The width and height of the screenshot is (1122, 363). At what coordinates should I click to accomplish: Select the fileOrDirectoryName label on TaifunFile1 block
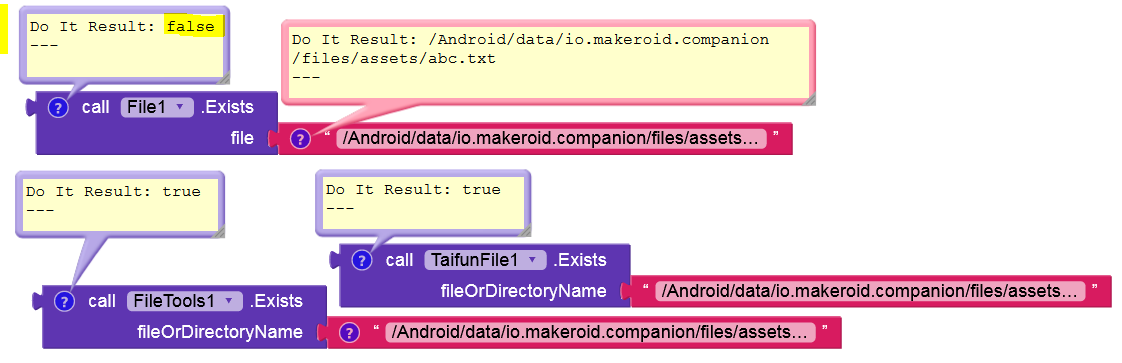point(524,291)
